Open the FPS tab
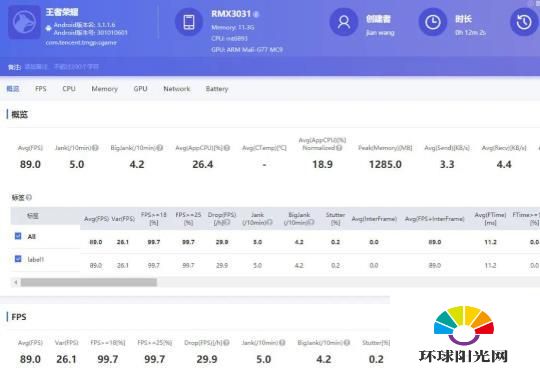 (x=41, y=89)
